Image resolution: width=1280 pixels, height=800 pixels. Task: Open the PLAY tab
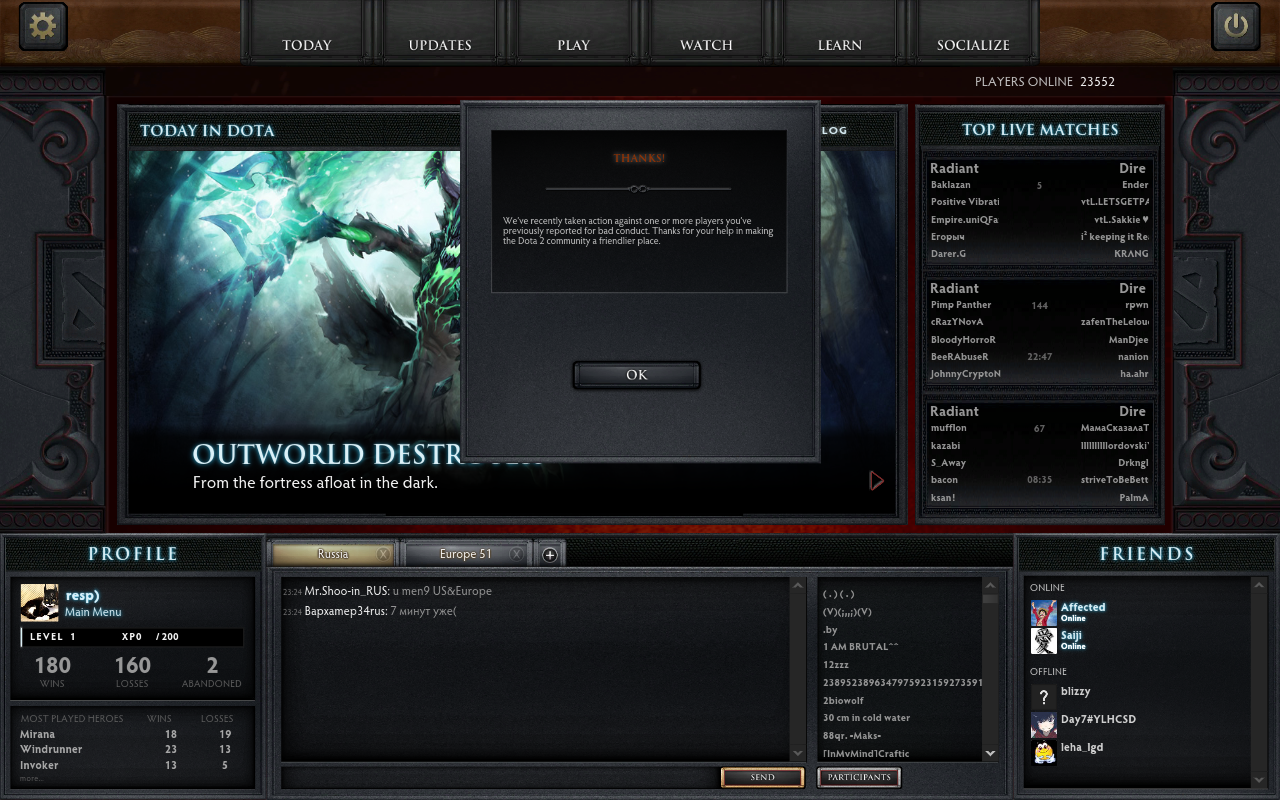coord(574,44)
